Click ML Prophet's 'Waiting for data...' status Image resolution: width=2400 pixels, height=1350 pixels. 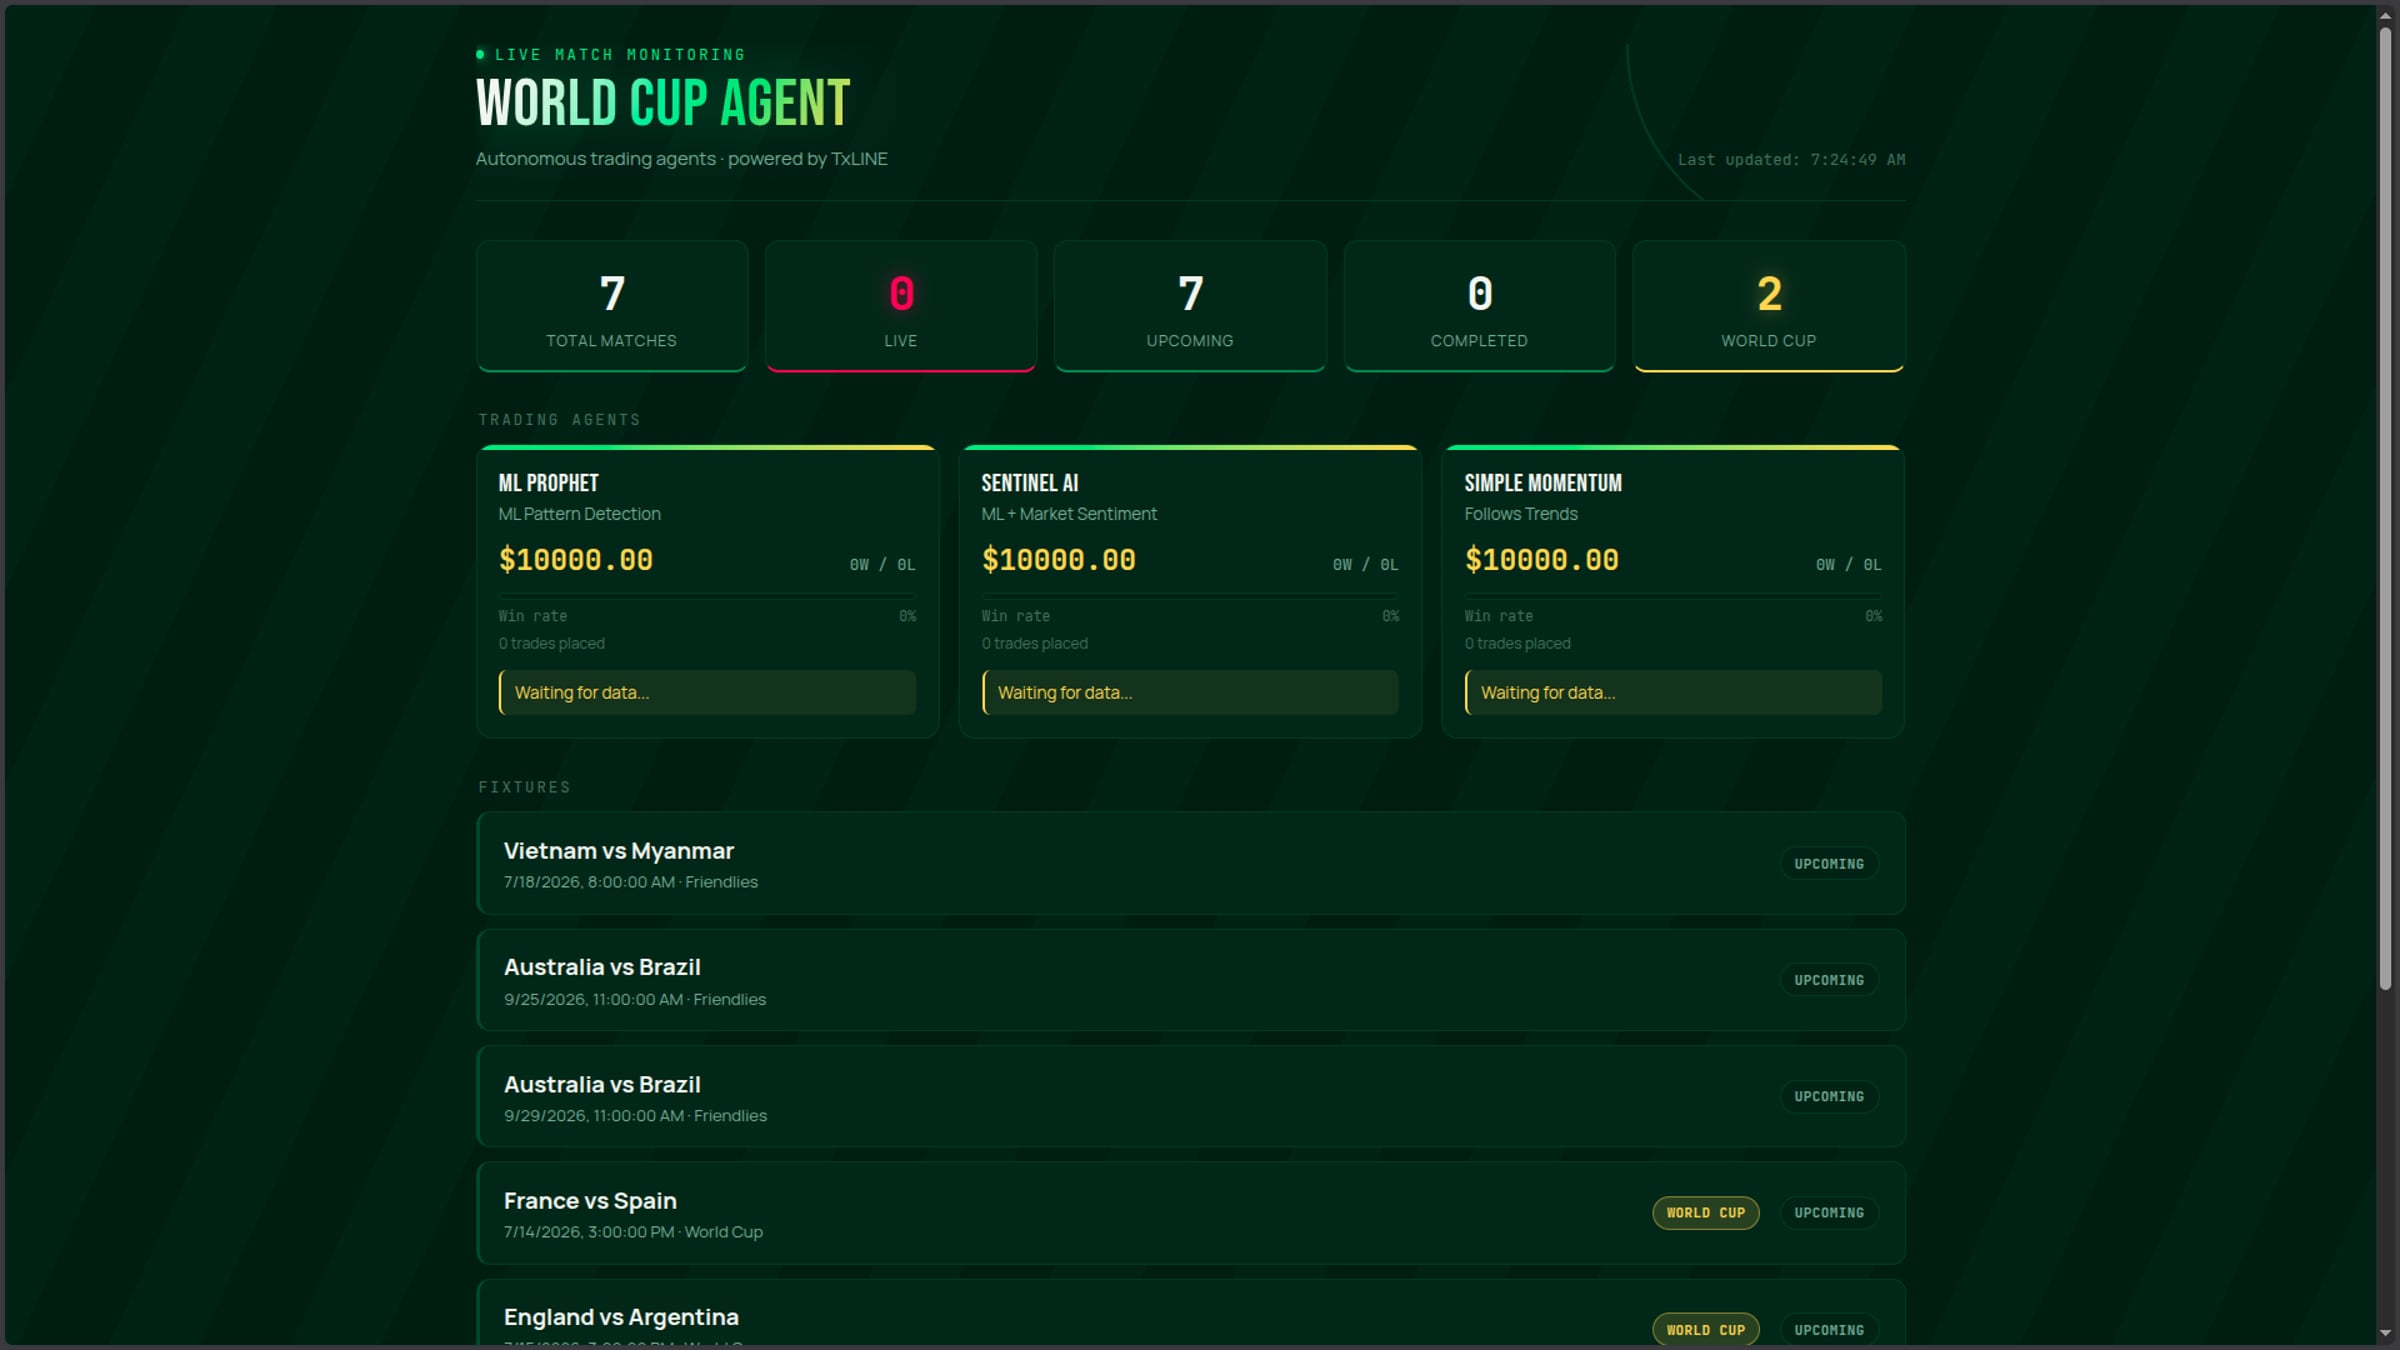[707, 693]
